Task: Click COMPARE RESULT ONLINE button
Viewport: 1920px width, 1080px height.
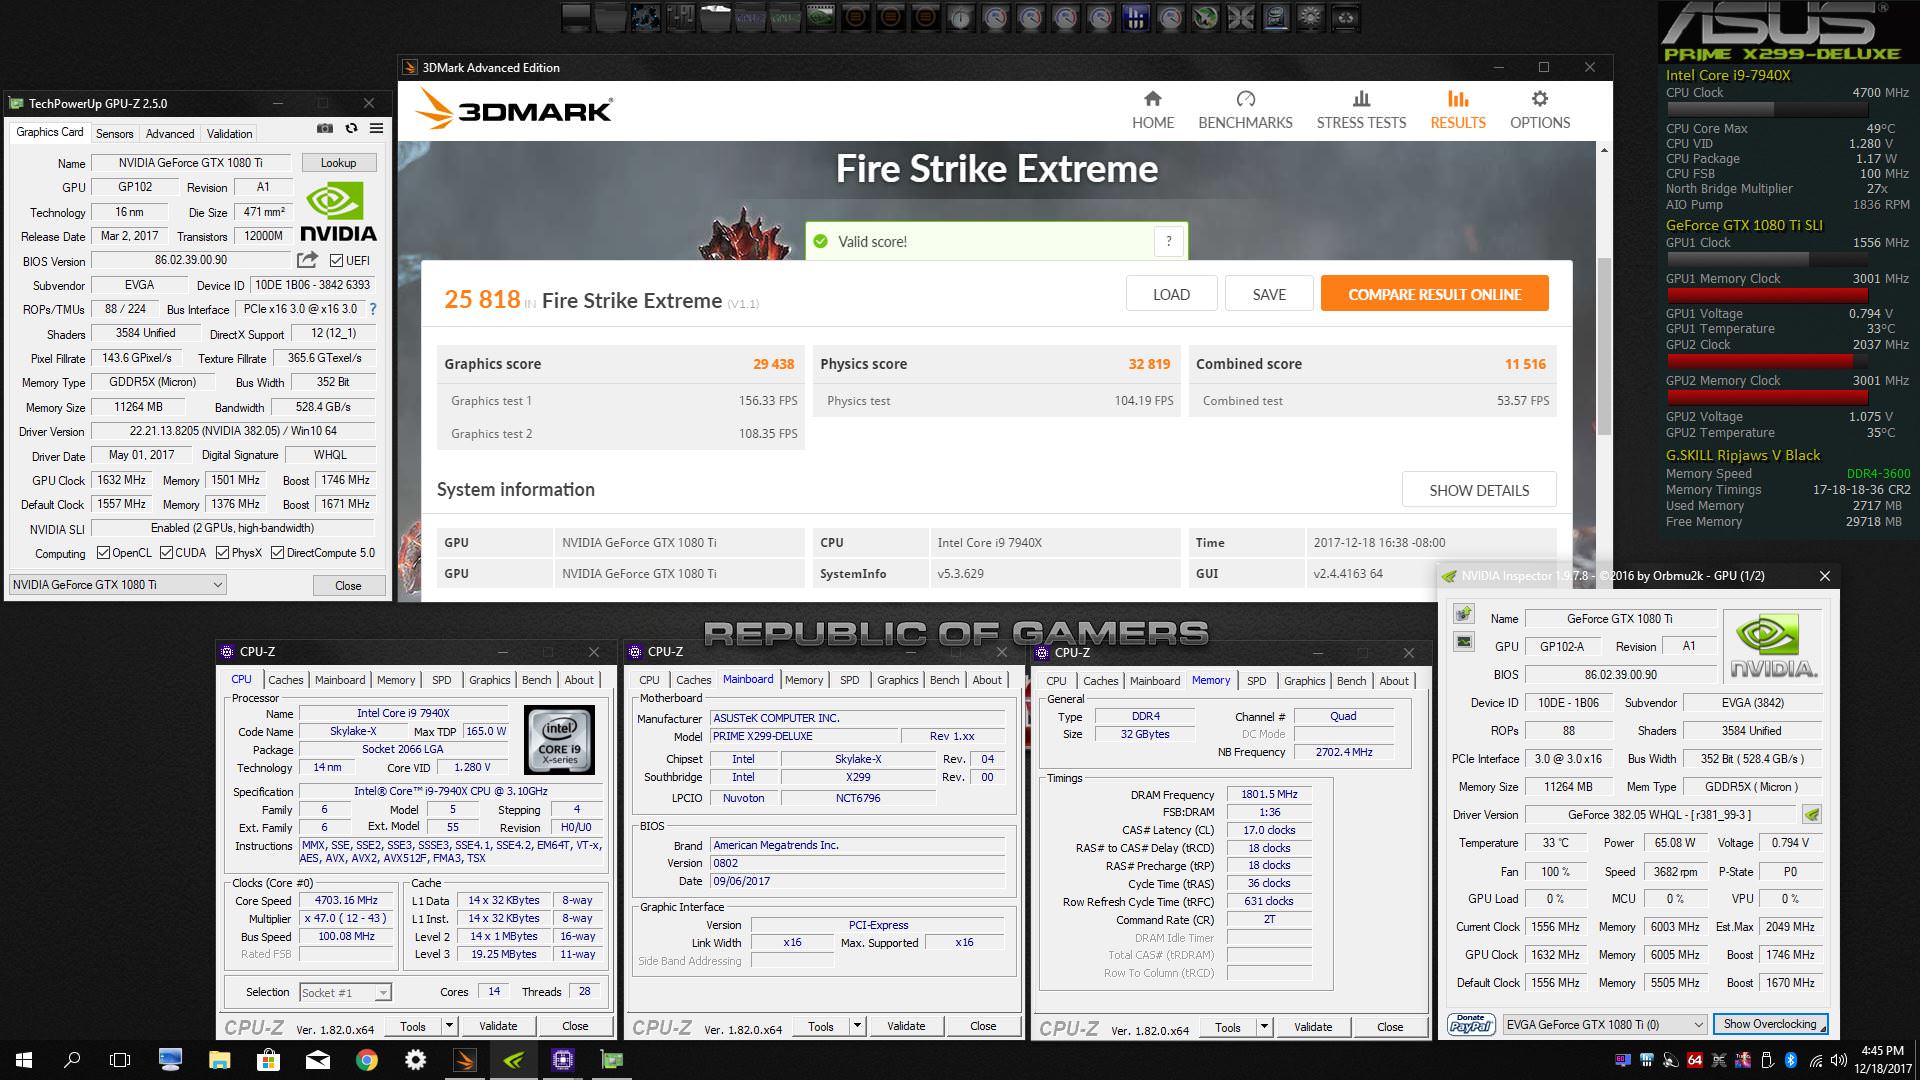Action: click(1434, 294)
